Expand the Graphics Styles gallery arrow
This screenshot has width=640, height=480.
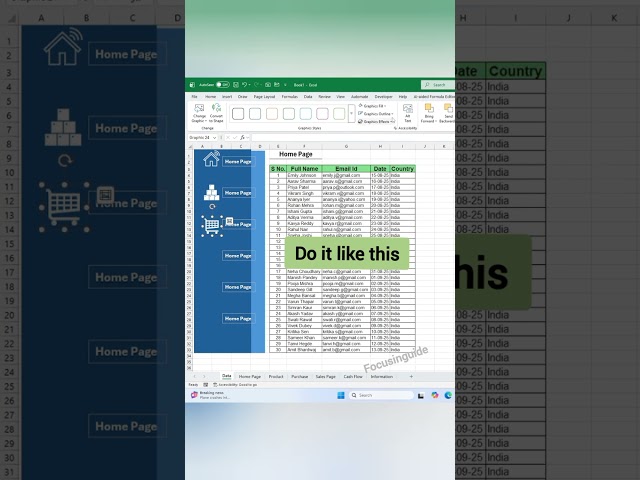point(351,113)
